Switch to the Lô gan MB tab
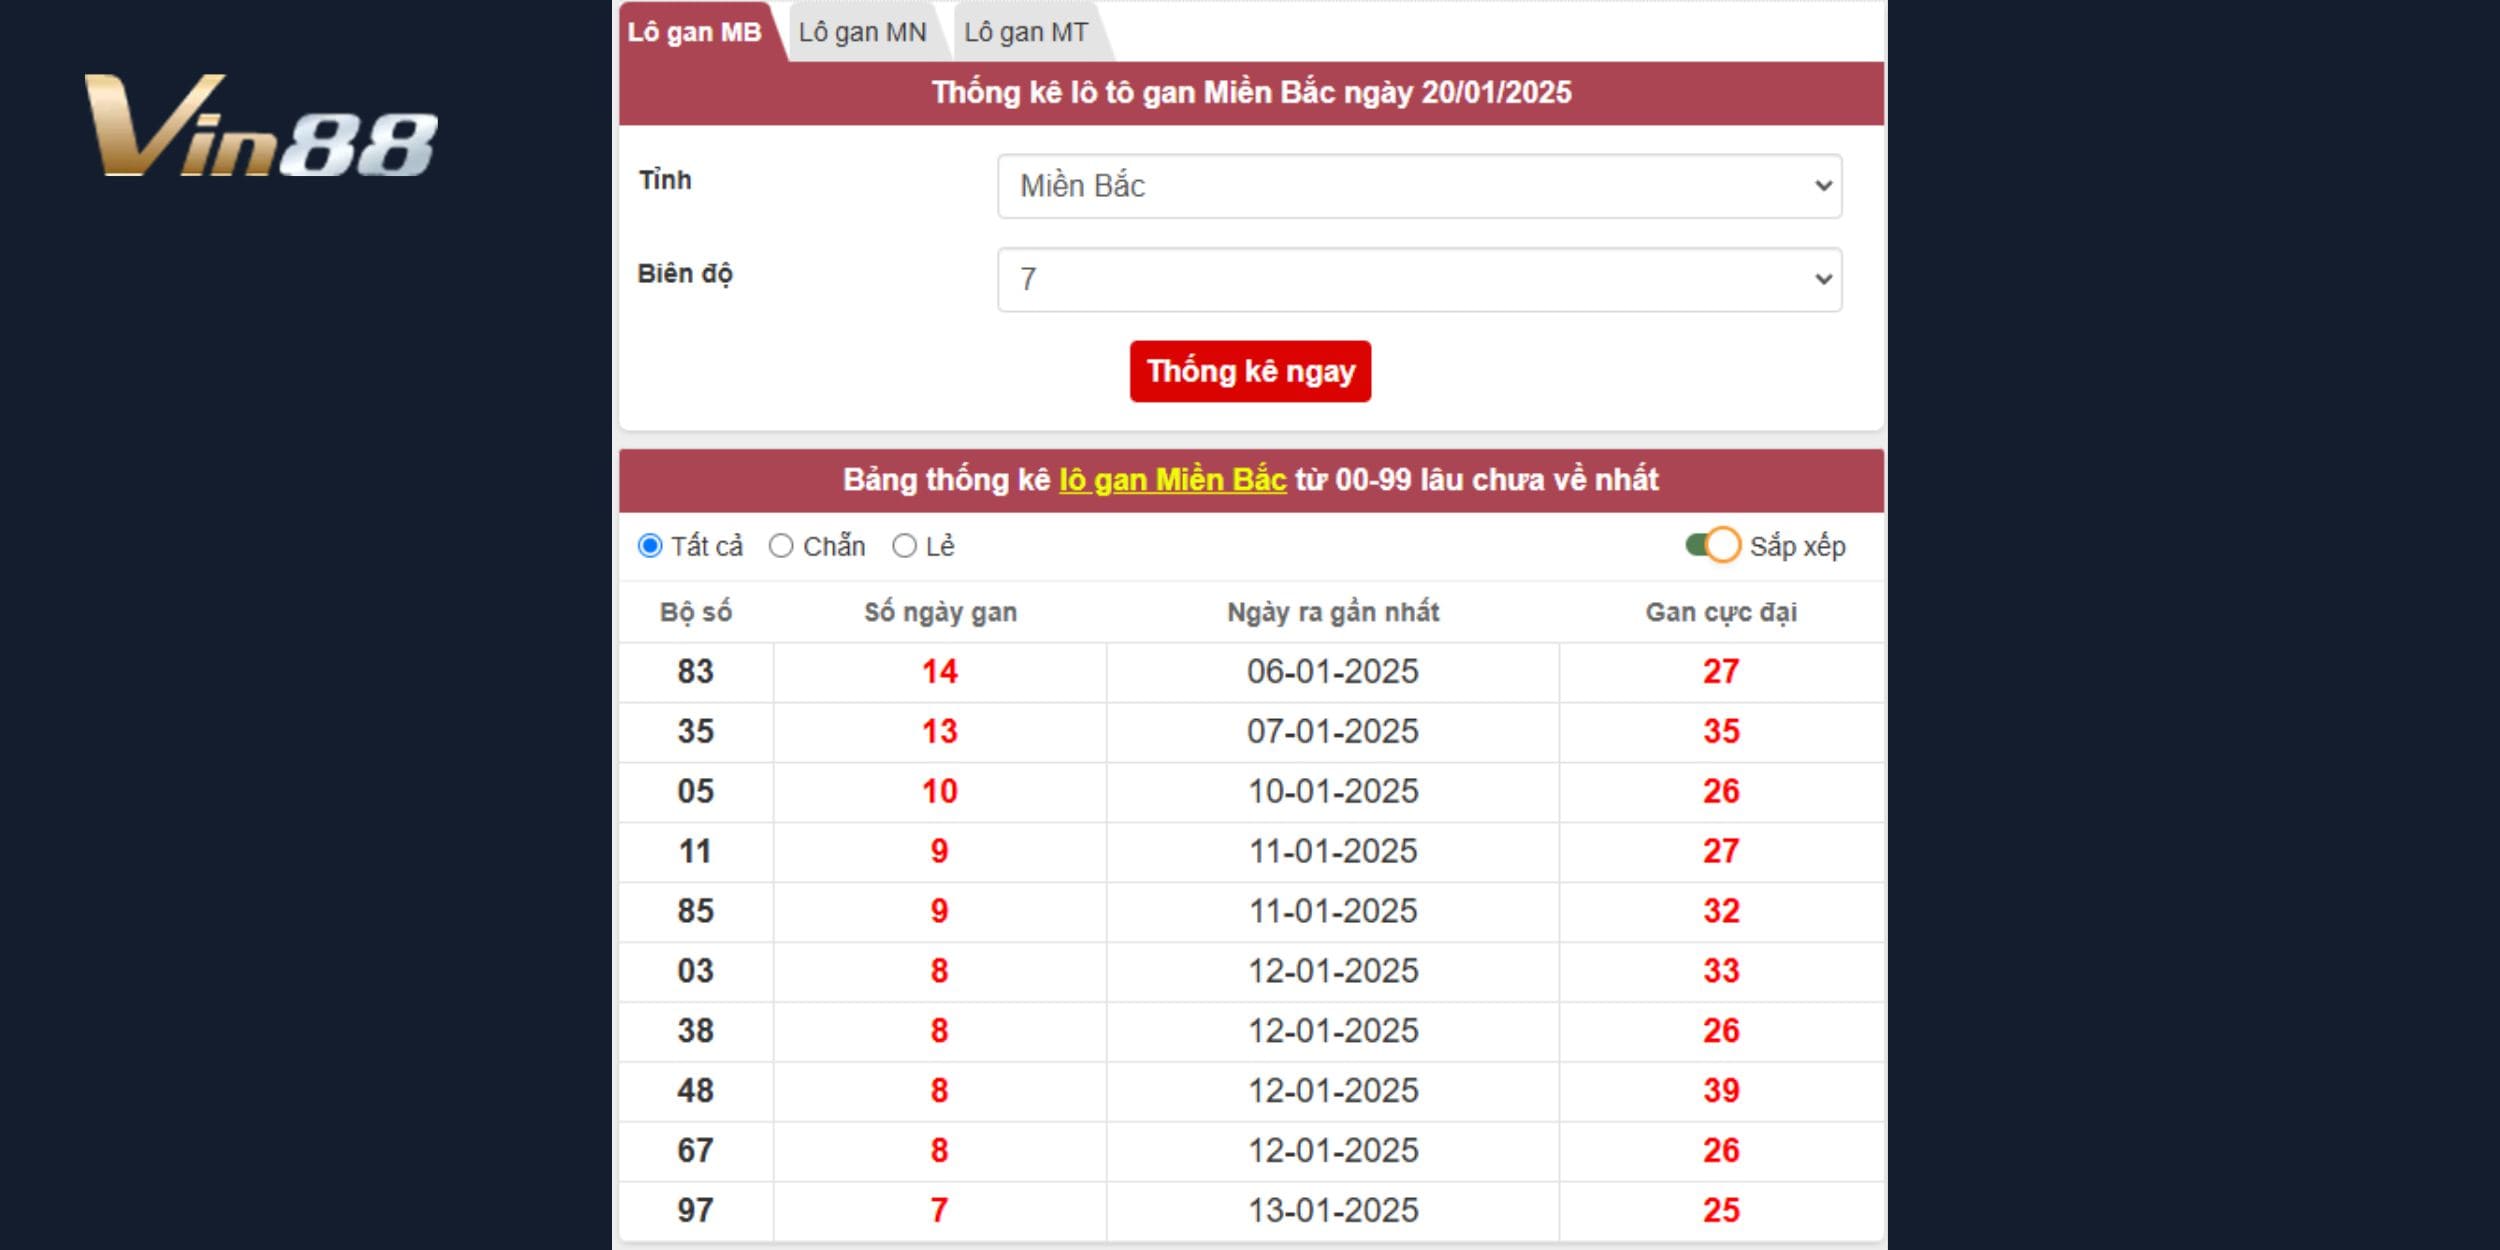The width and height of the screenshot is (2500, 1250). point(695,32)
